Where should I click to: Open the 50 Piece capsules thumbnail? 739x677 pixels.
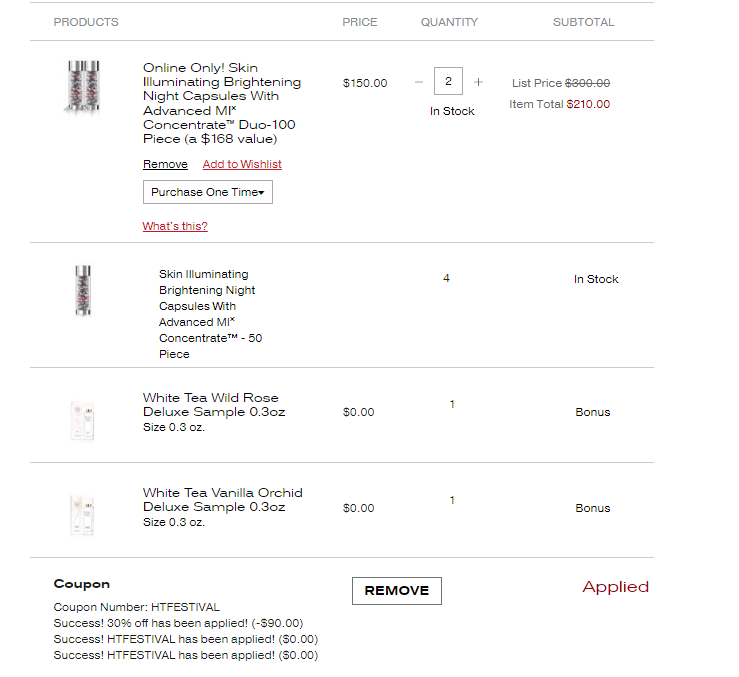tap(83, 290)
